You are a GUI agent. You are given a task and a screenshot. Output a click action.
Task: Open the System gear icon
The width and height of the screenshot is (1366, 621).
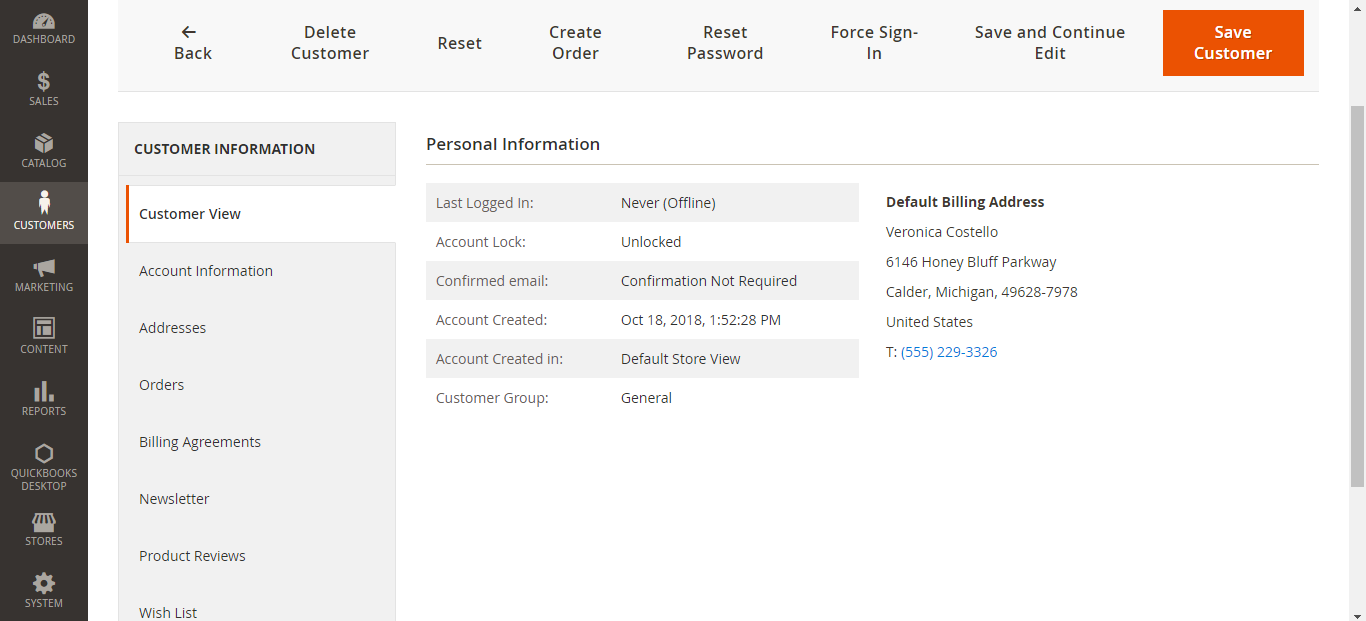(x=44, y=584)
